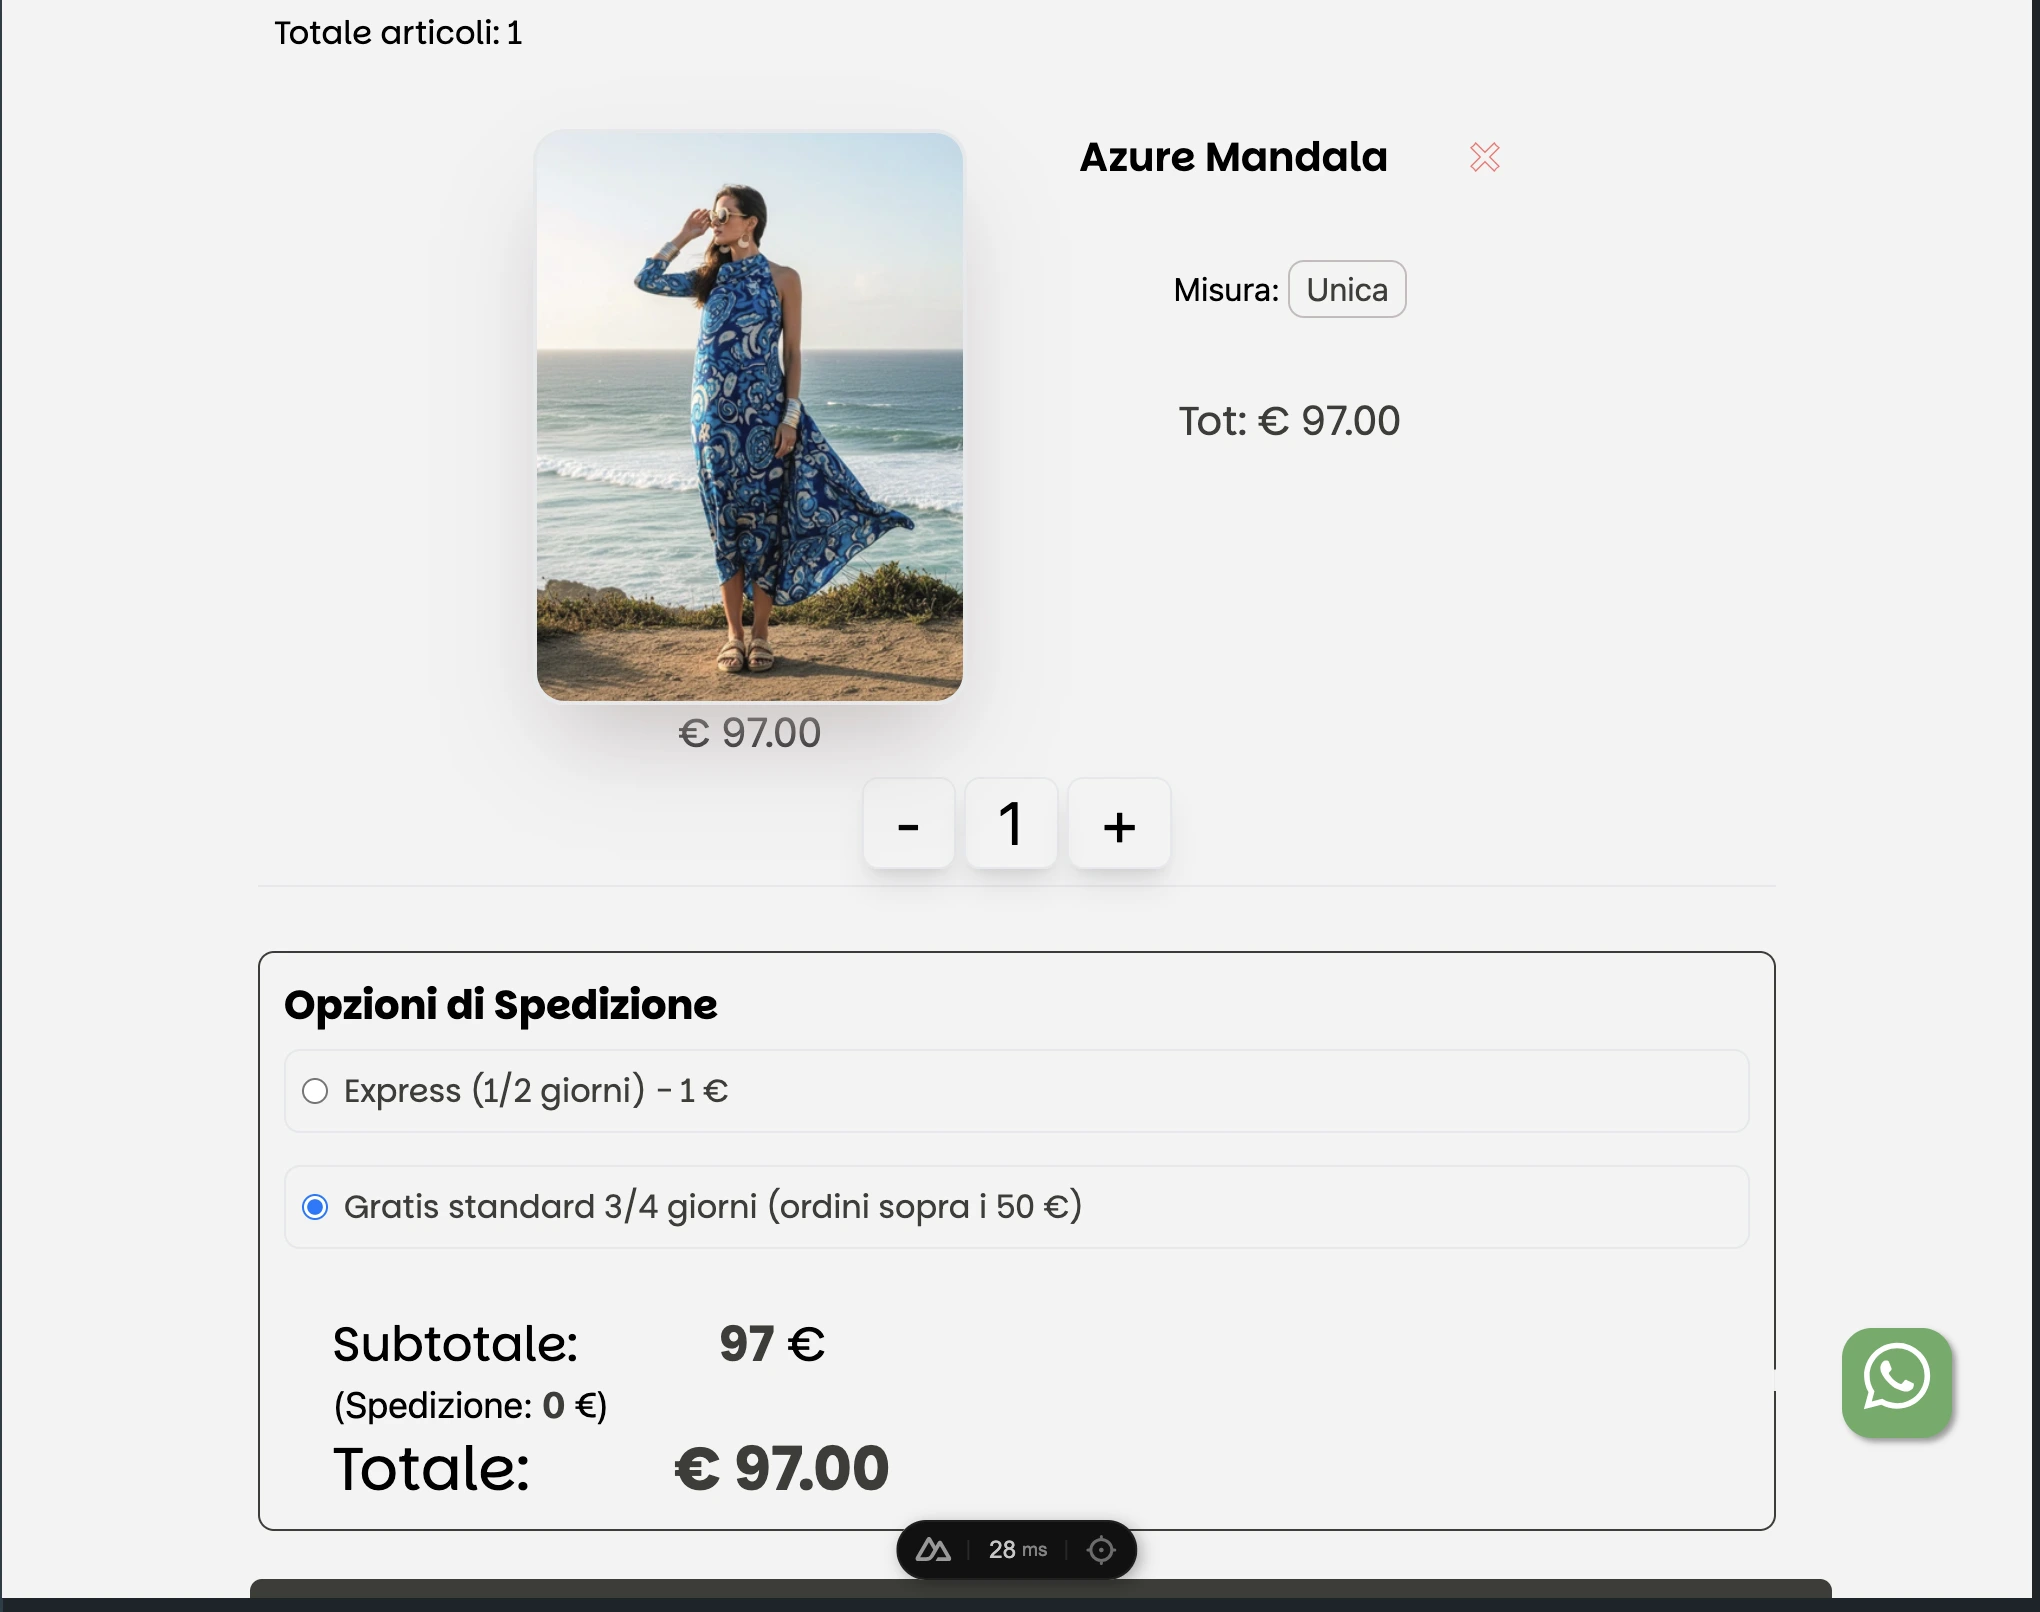Activate the DevTools inspector crosshair icon

coord(1100,1549)
